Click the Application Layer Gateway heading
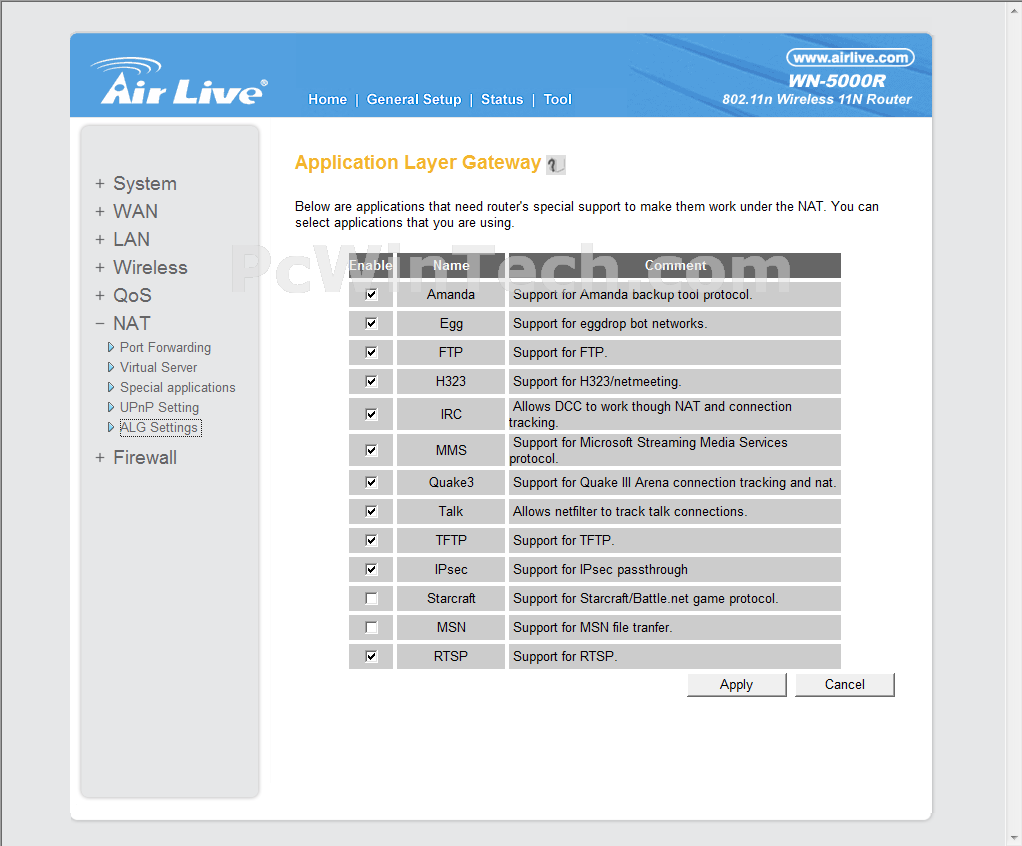Image resolution: width=1022 pixels, height=846 pixels. pyautogui.click(x=418, y=162)
